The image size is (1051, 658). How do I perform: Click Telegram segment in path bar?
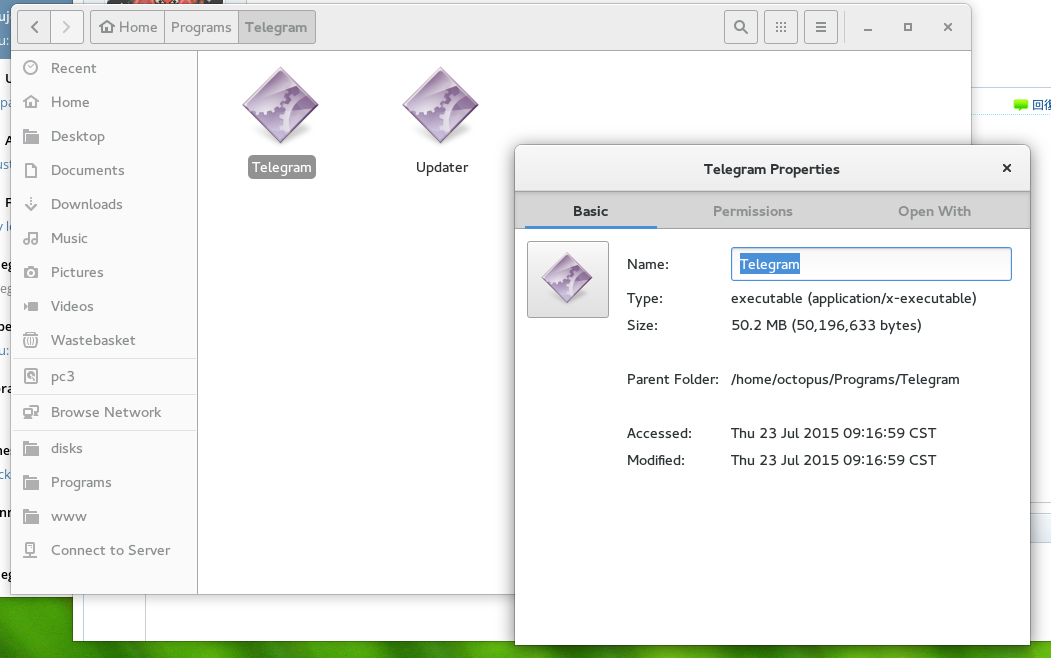[276, 27]
